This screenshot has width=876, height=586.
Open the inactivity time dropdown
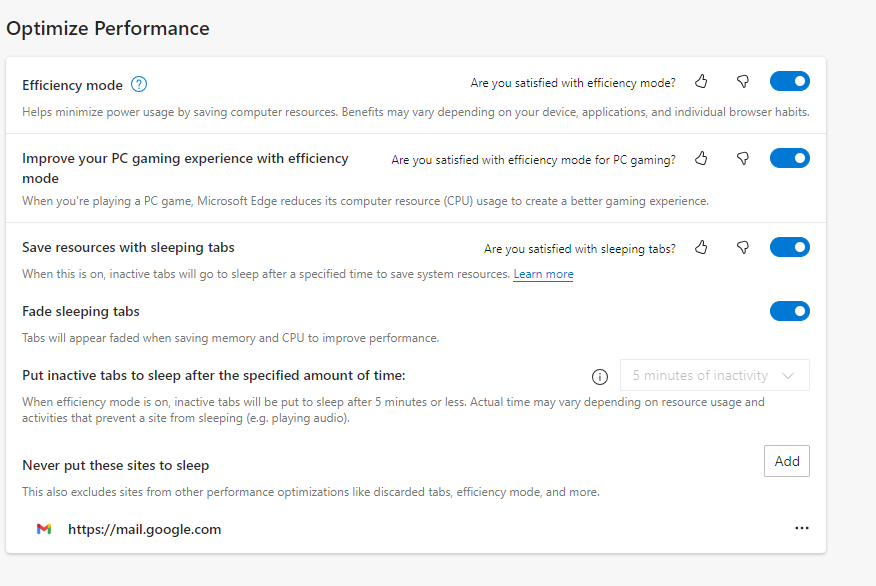(x=714, y=375)
